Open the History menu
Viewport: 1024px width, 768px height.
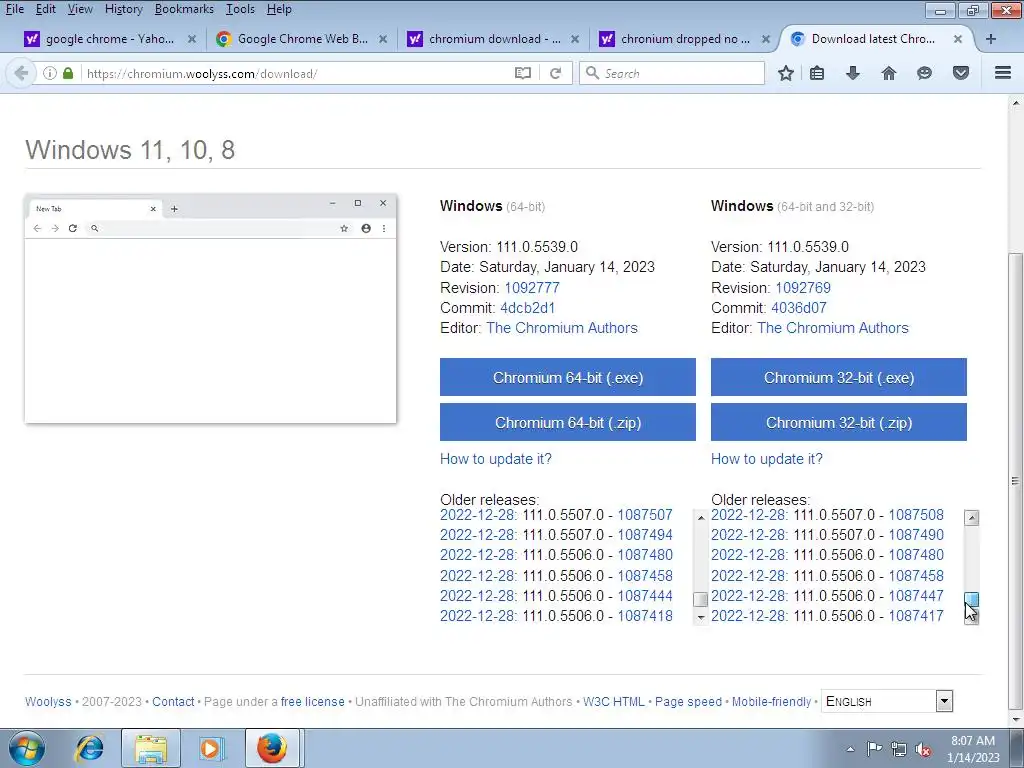click(123, 9)
